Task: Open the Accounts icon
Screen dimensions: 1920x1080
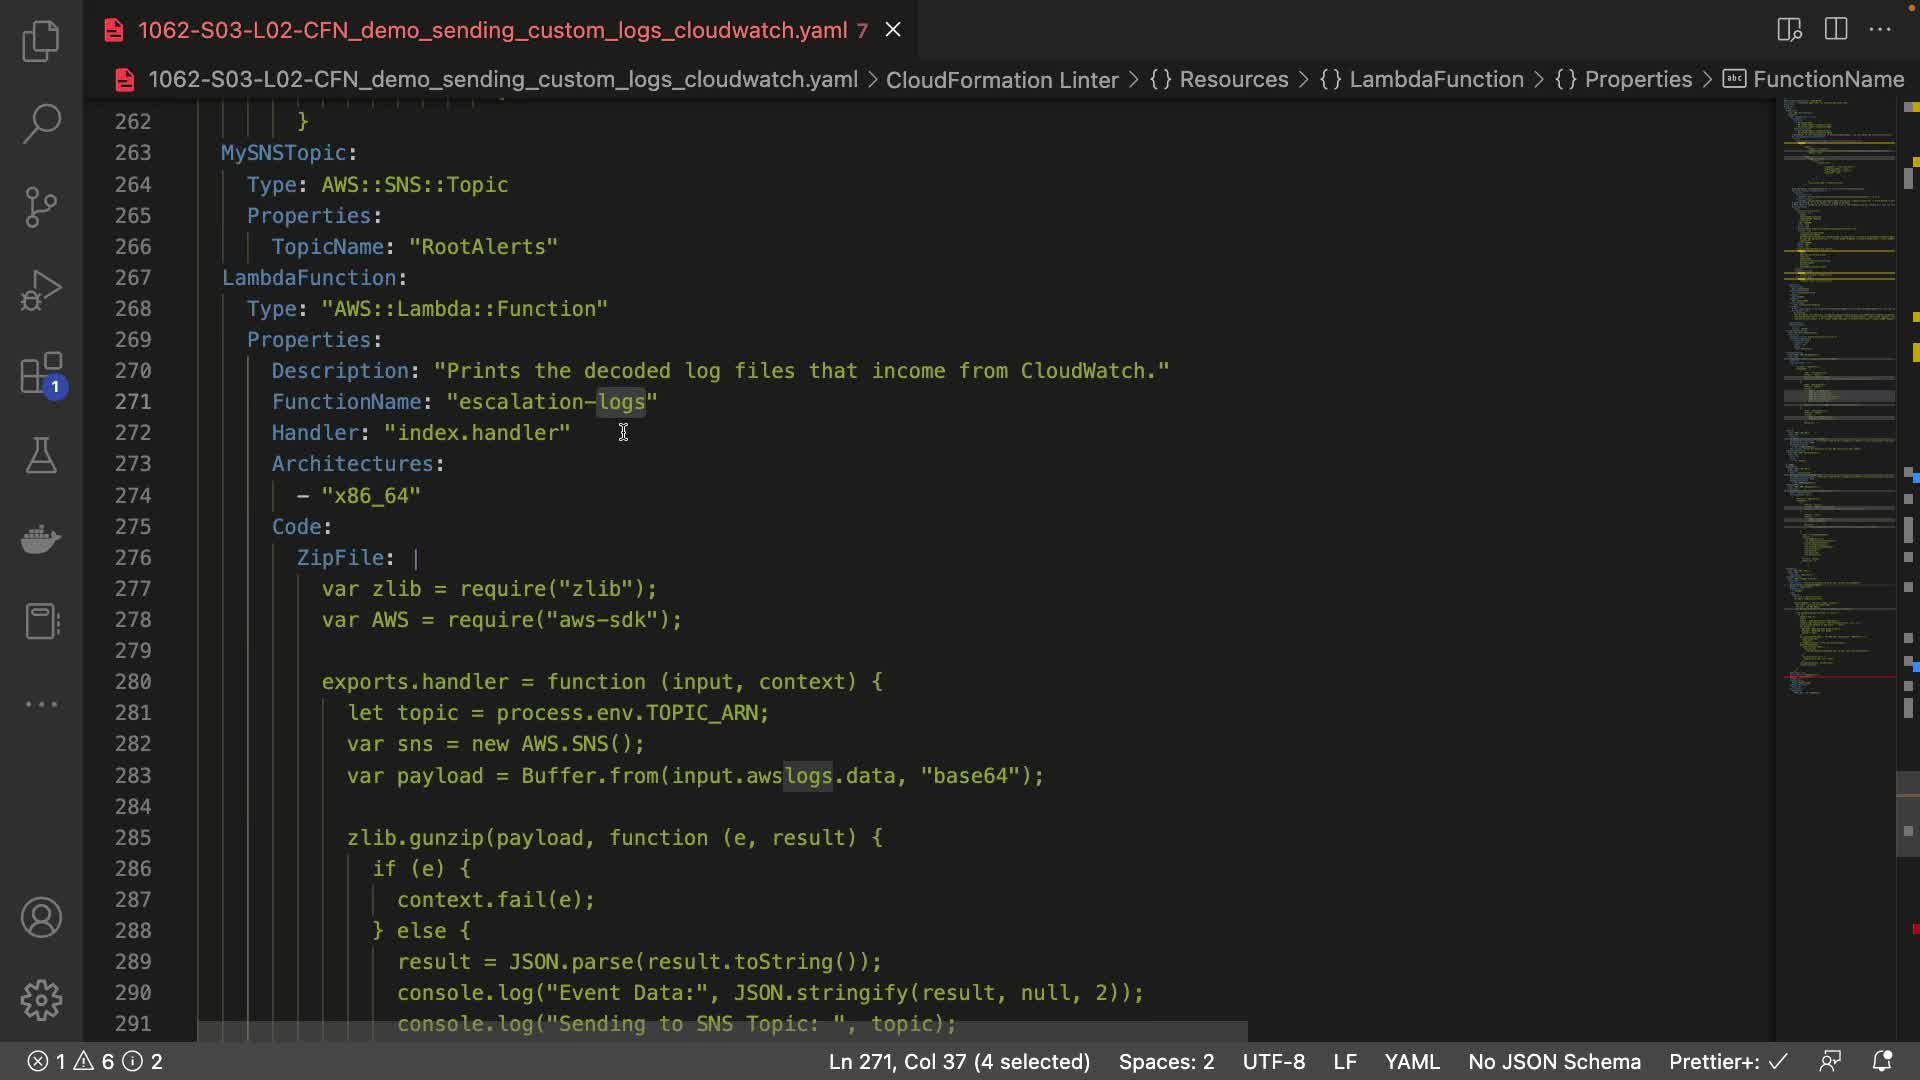Action: [41, 918]
